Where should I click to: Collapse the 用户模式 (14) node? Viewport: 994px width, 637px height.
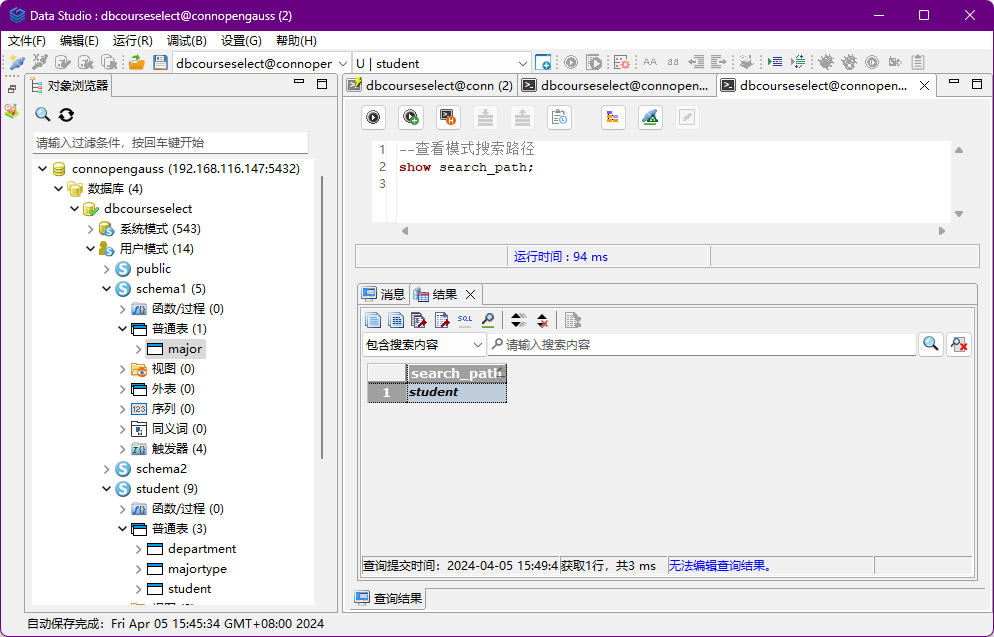tap(91, 248)
